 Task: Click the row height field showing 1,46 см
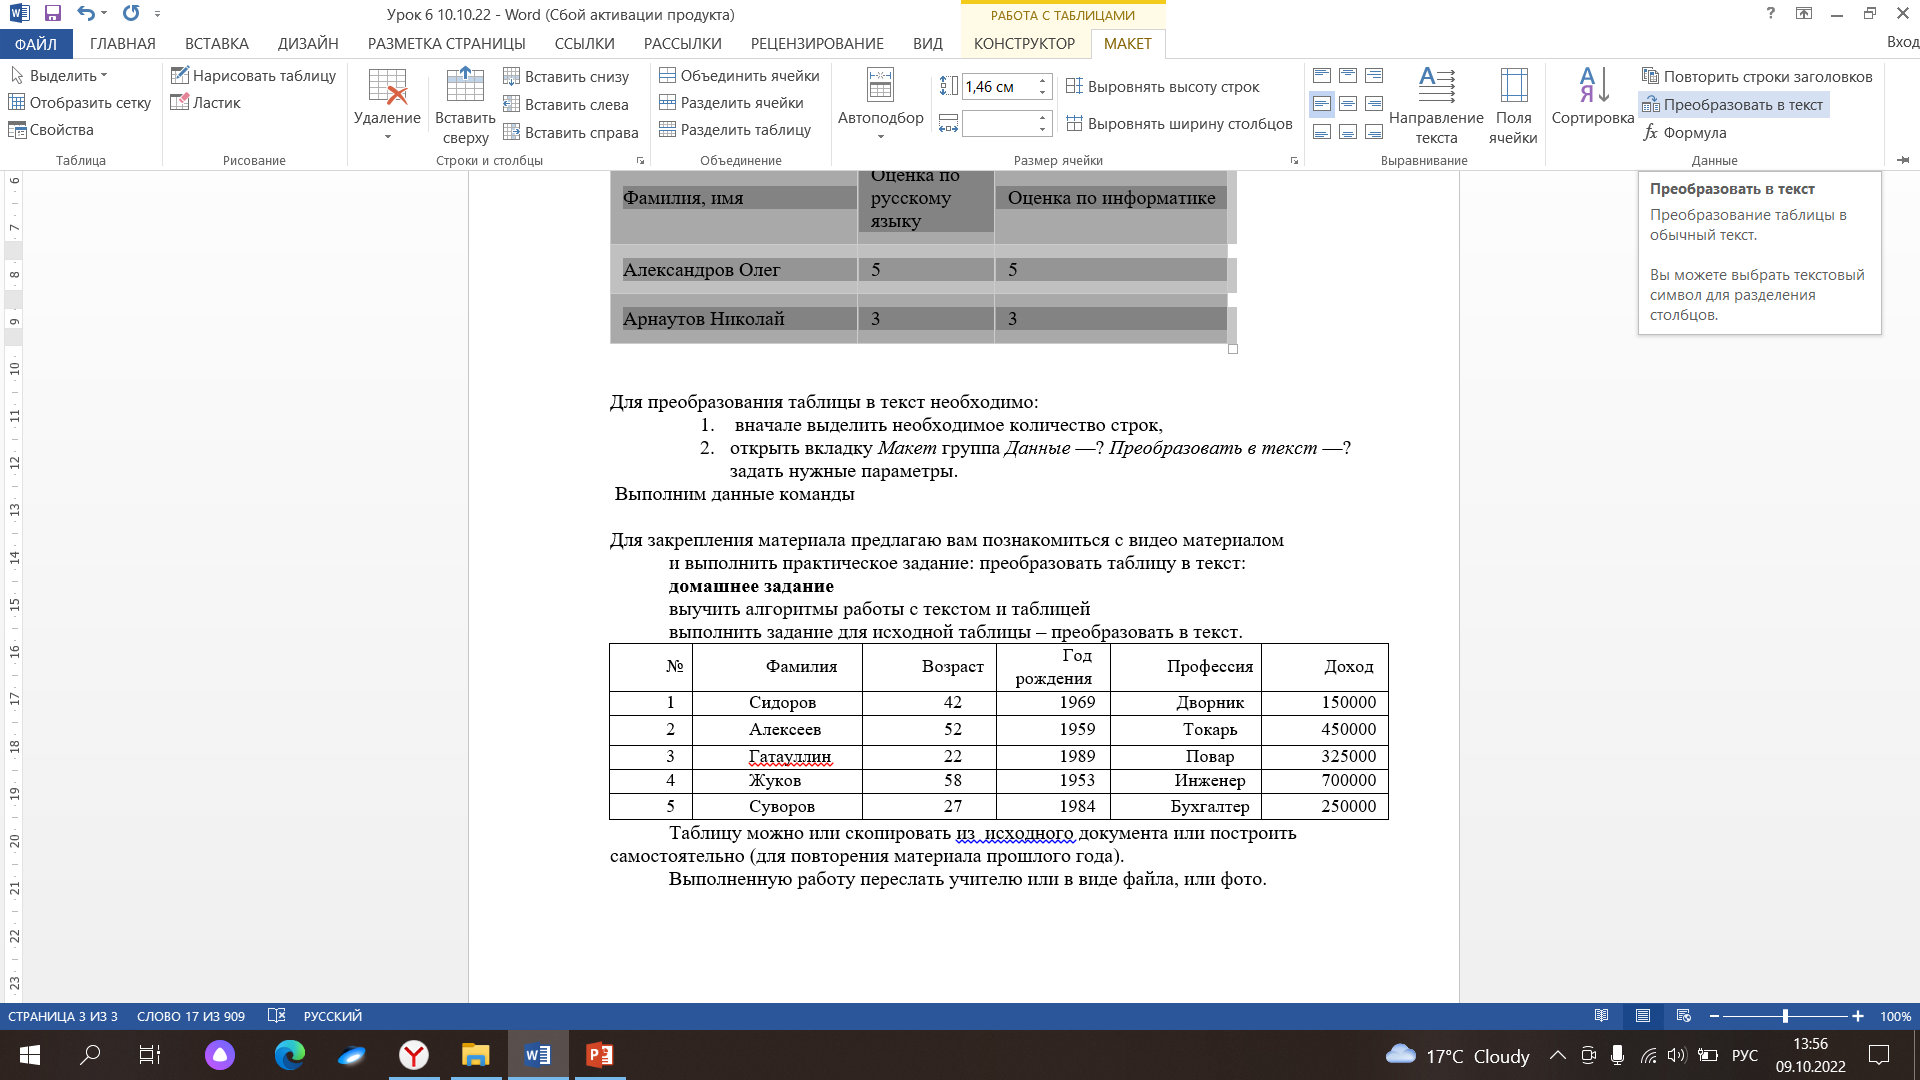coord(998,86)
